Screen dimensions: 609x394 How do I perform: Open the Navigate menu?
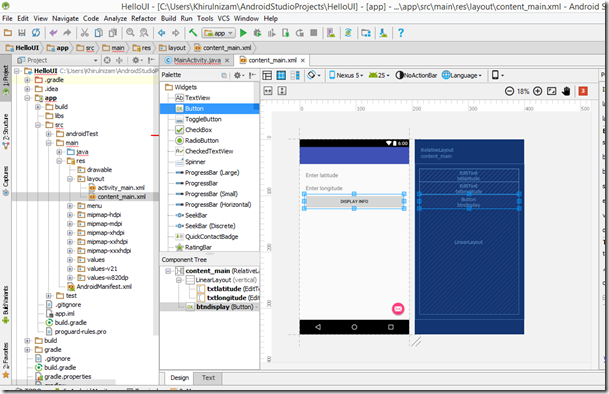pyautogui.click(x=65, y=18)
